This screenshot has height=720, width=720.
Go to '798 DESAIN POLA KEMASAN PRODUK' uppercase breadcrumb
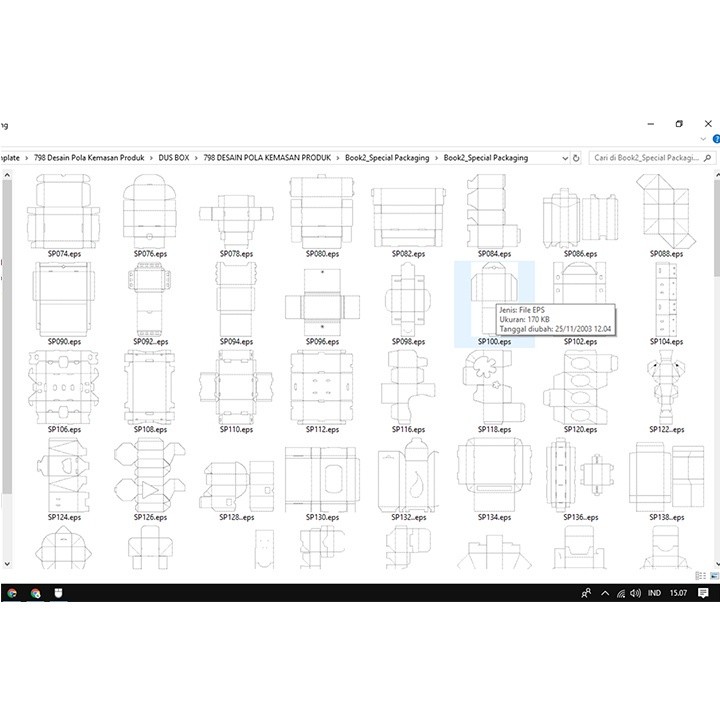tap(267, 158)
